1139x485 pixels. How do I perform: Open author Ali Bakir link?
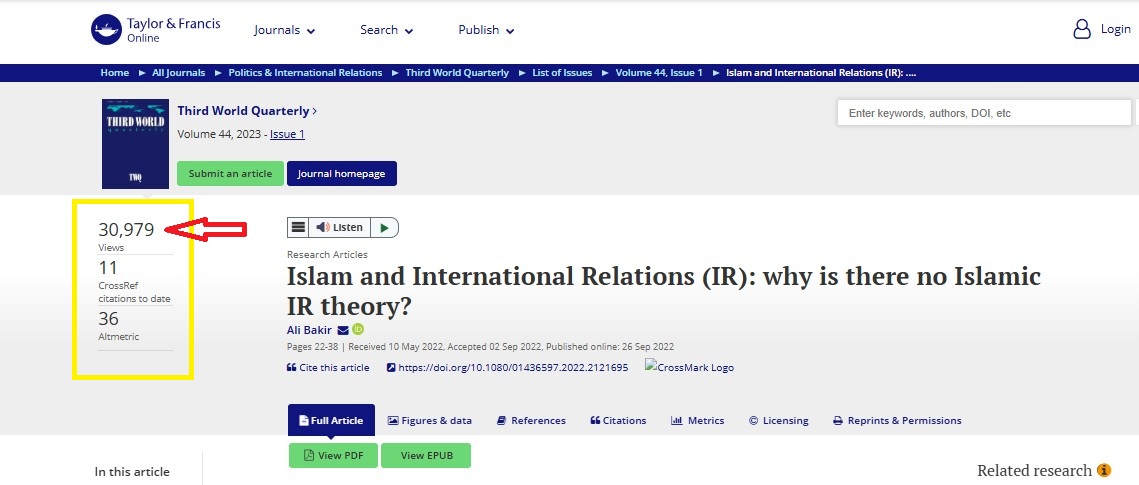(x=309, y=330)
